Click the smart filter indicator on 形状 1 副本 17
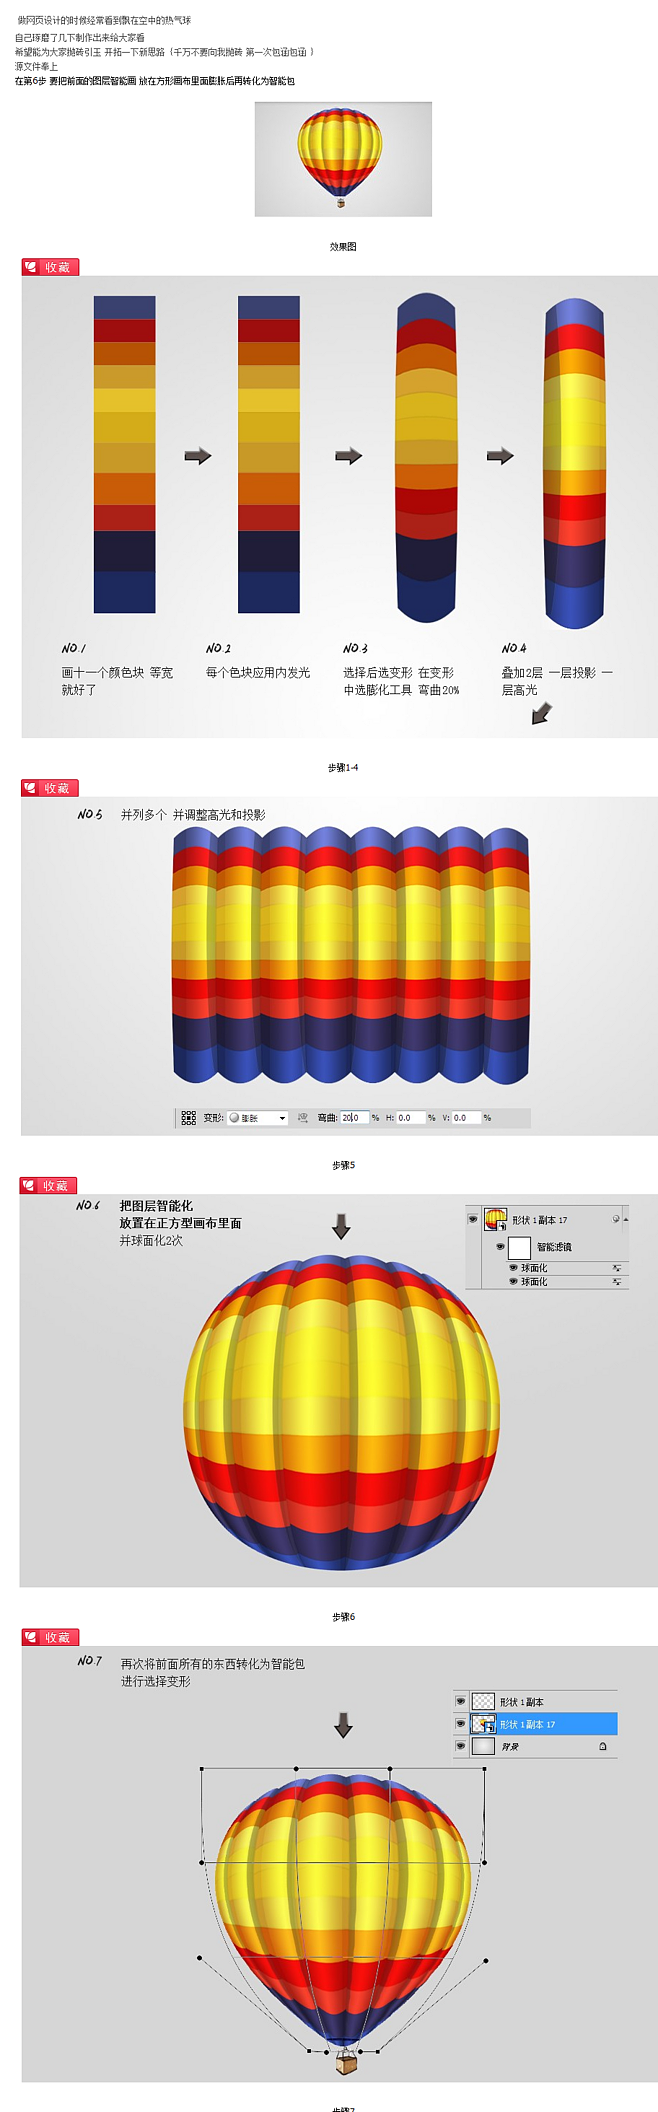The height and width of the screenshot is (2112, 658). (616, 1219)
